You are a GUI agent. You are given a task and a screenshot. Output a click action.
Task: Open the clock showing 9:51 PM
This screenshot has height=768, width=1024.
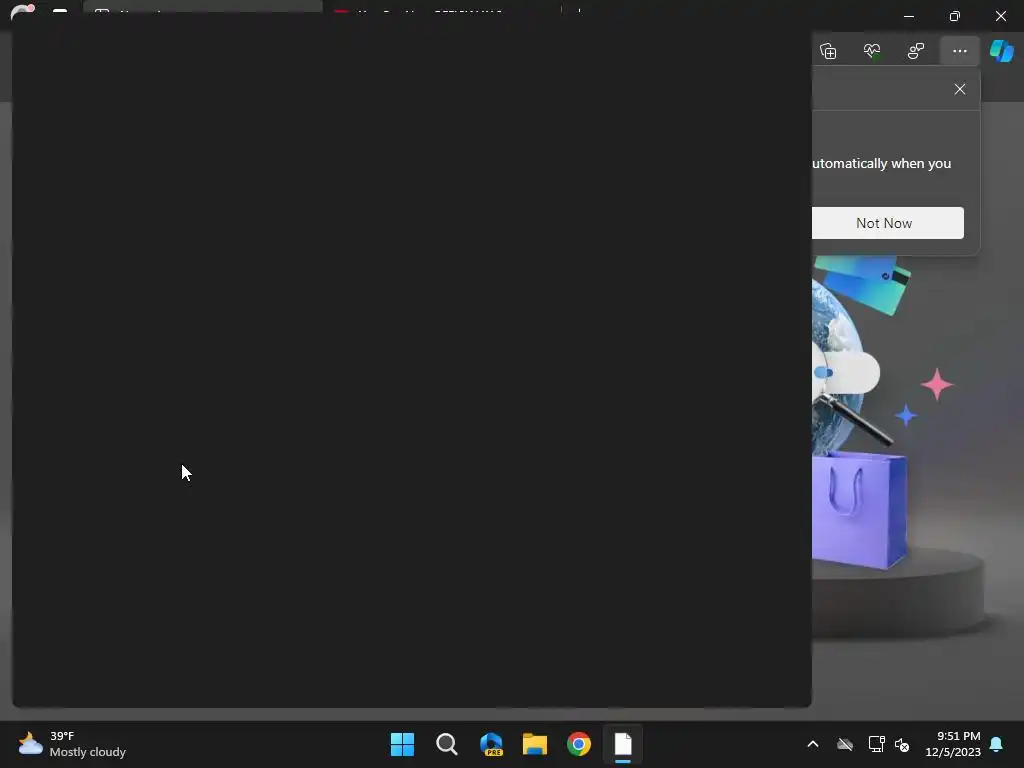(x=953, y=744)
